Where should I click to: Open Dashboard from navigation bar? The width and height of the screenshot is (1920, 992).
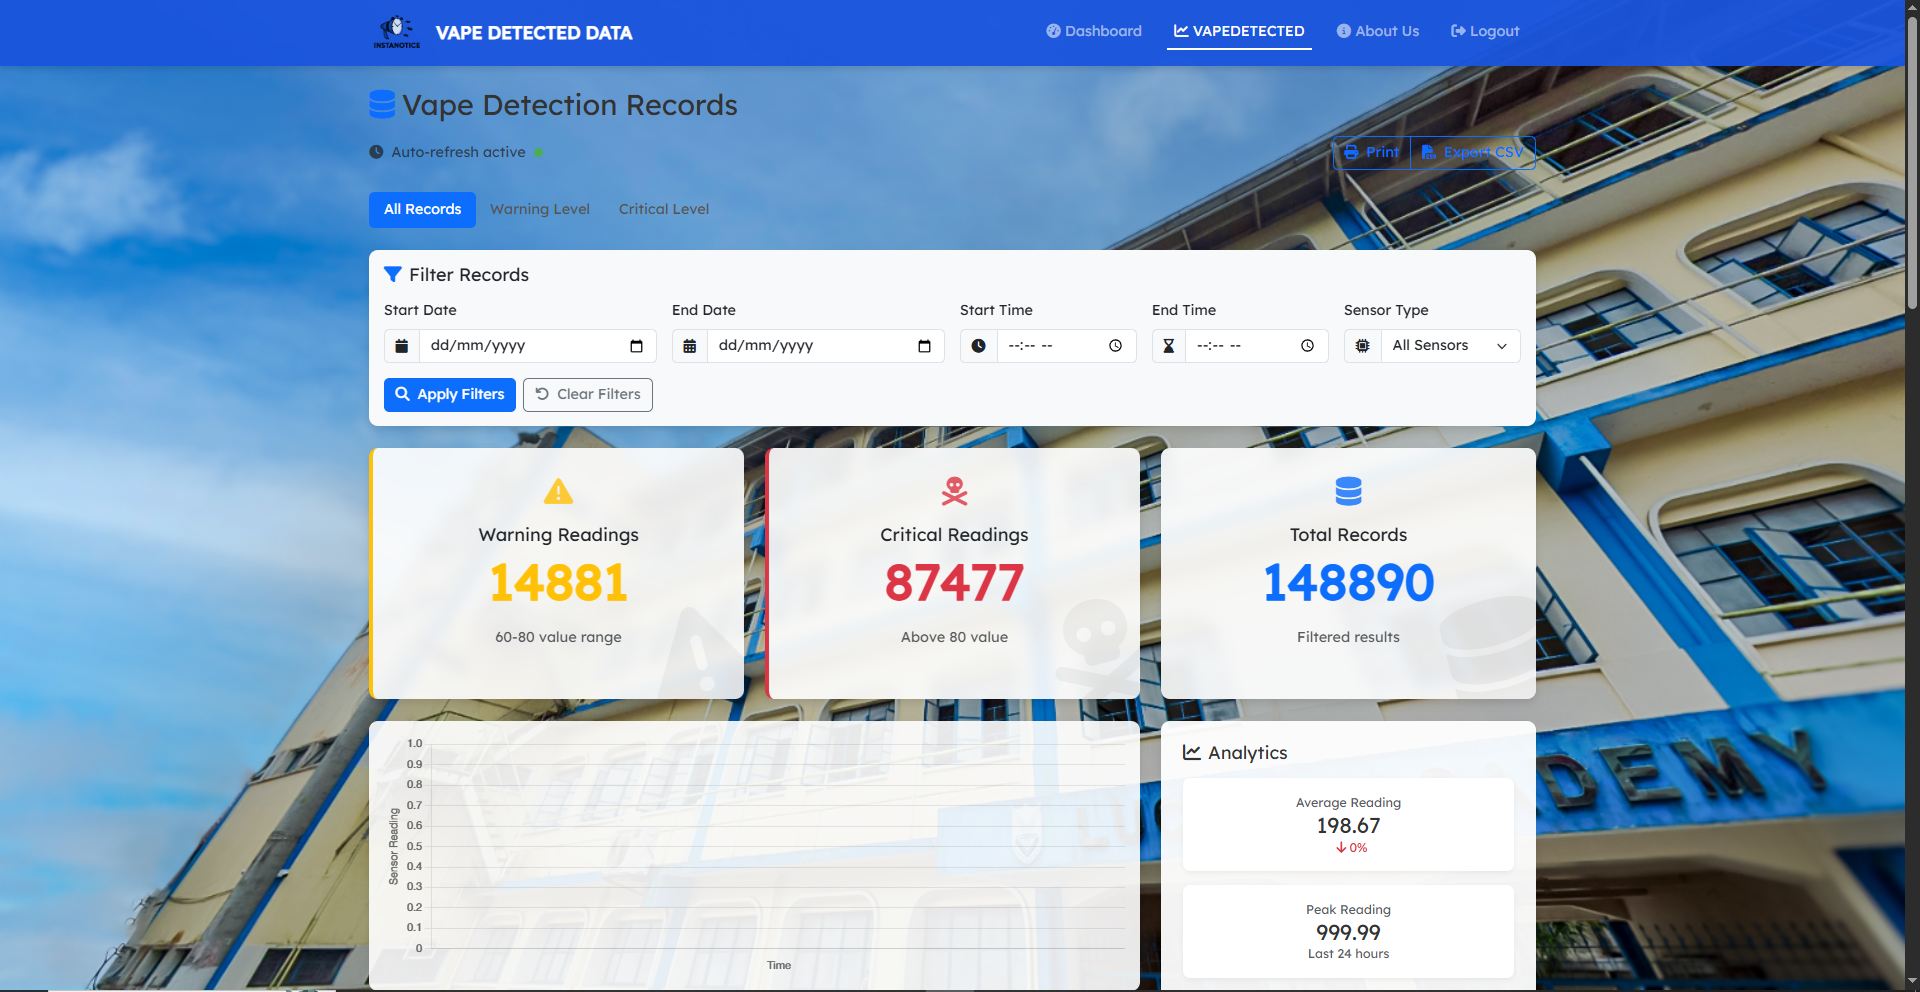[1094, 31]
